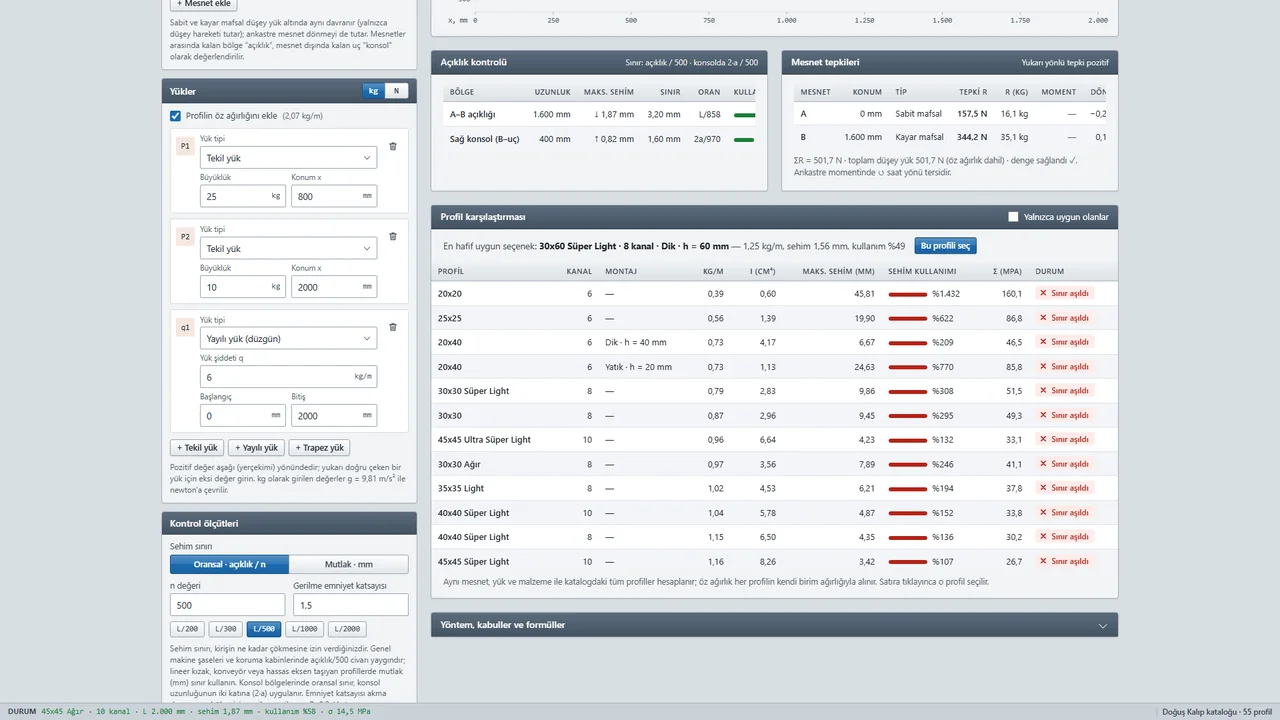Viewport: 1280px width, 720px height.
Task: Select the '35x35 Light' profile row
Action: pos(774,489)
